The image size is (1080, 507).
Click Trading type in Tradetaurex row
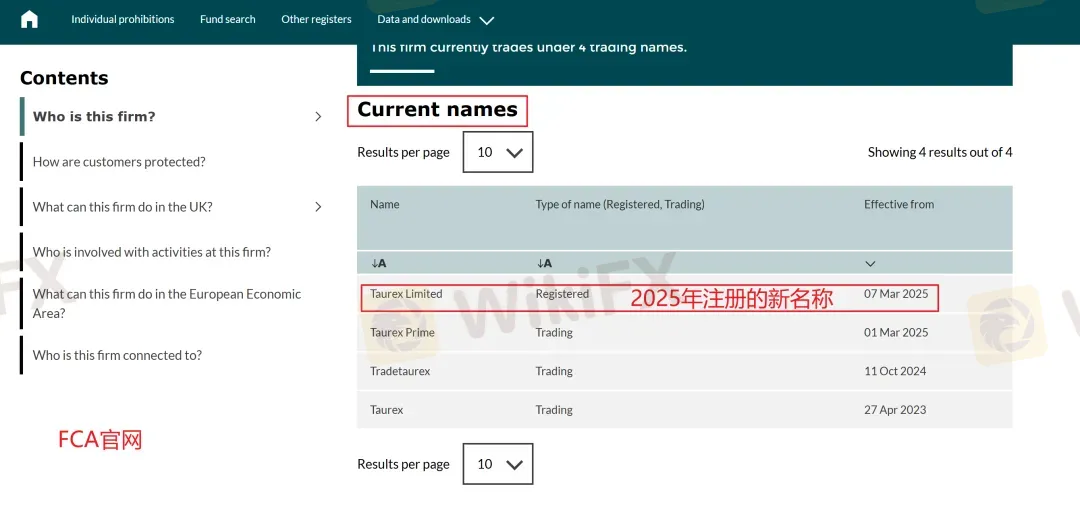tap(554, 371)
